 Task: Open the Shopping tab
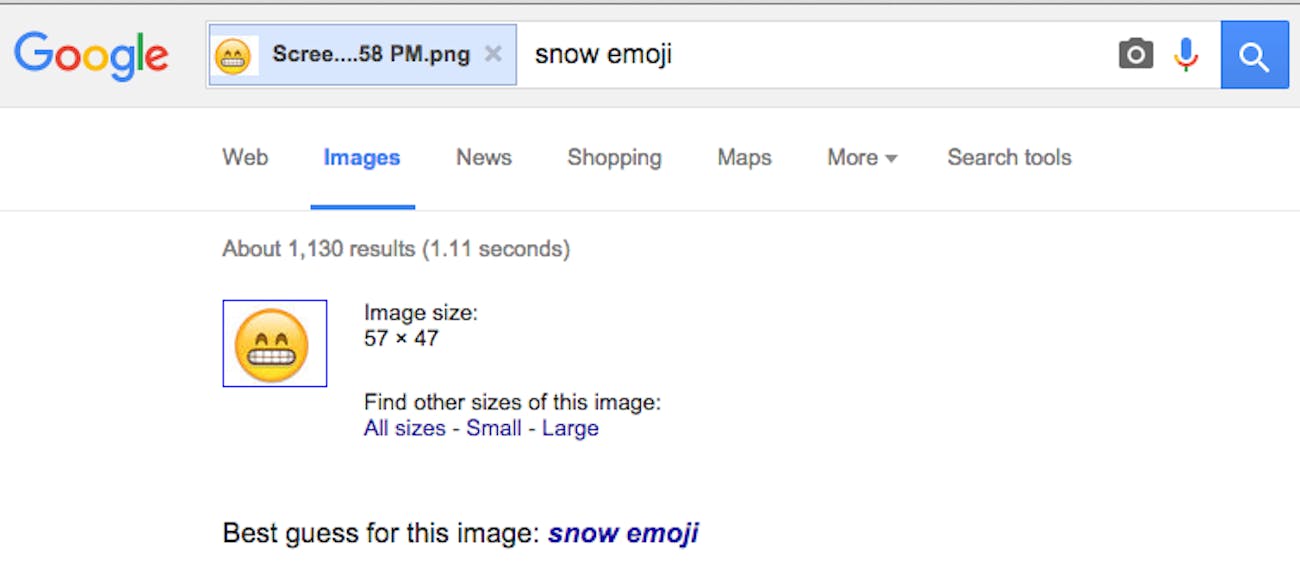pos(614,157)
